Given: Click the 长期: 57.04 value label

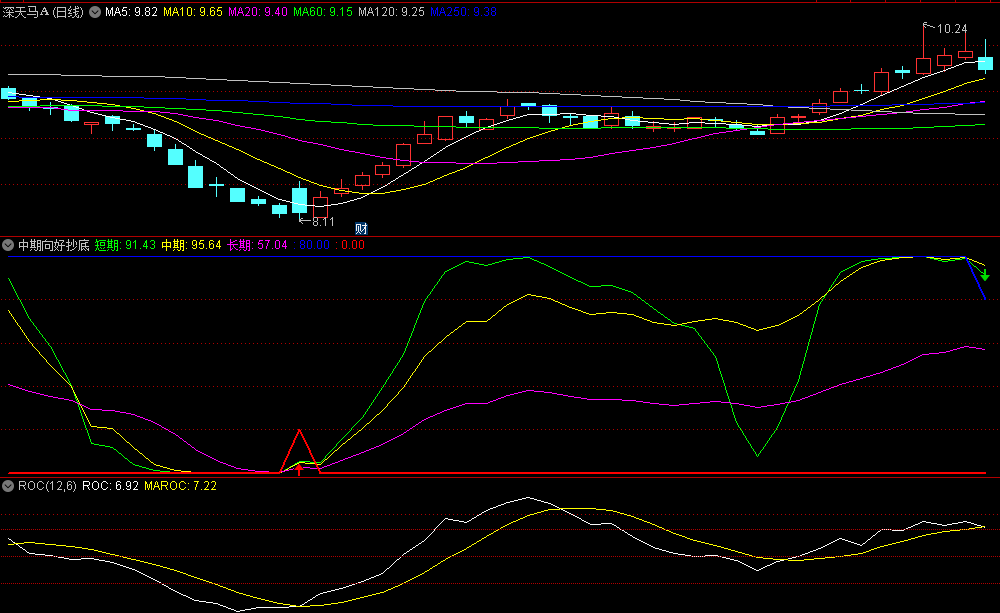Looking at the screenshot, I should 257,245.
